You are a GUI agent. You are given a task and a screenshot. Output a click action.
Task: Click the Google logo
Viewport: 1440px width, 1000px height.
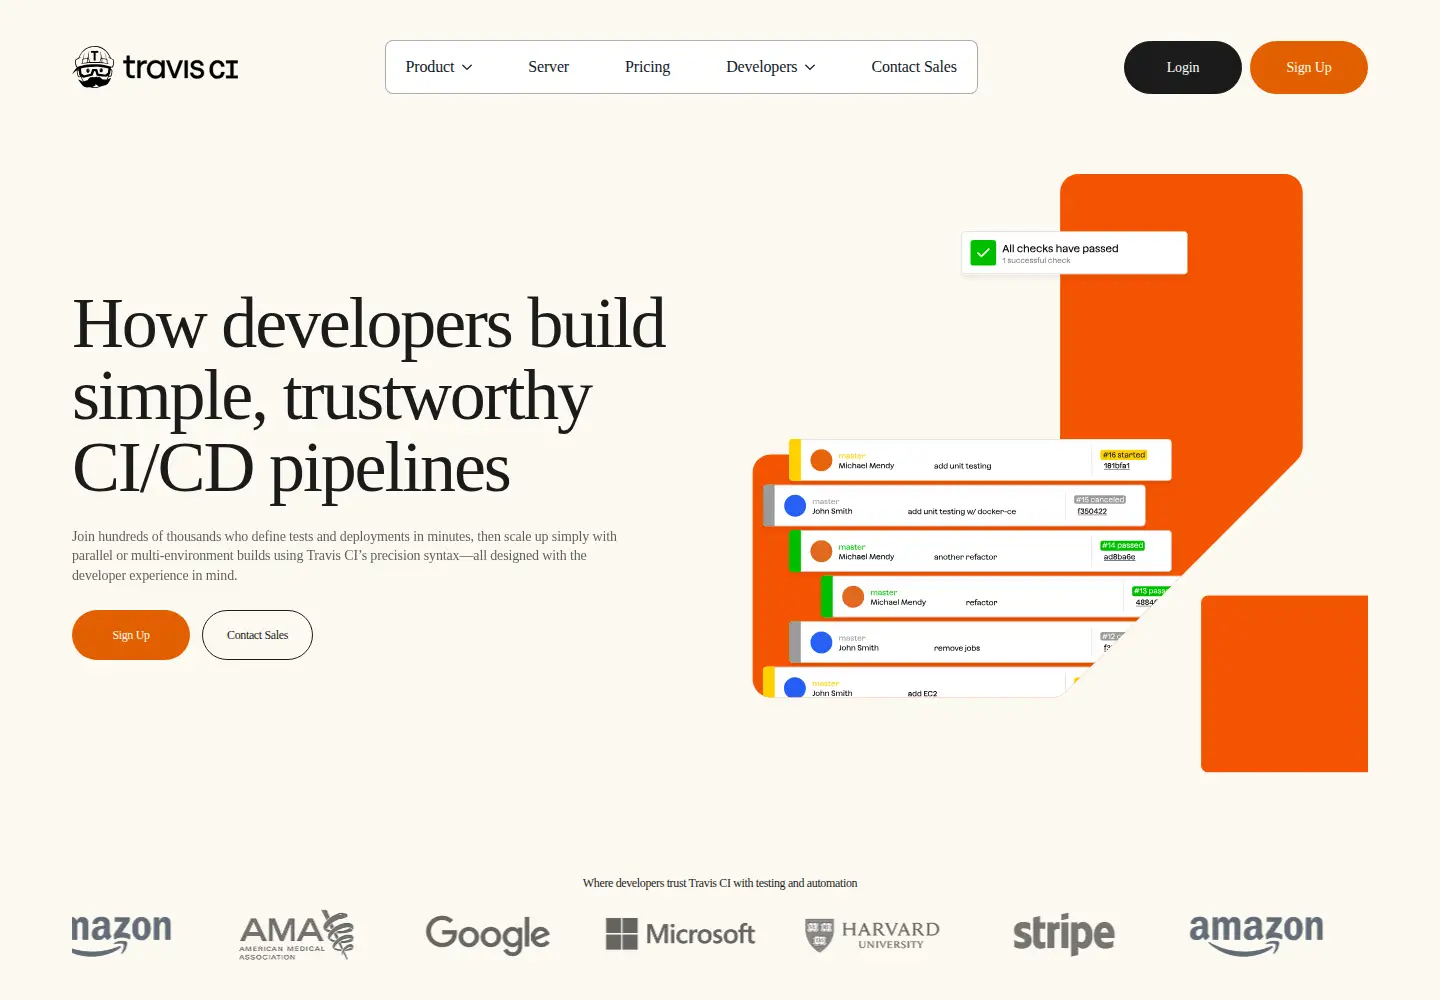(x=488, y=935)
